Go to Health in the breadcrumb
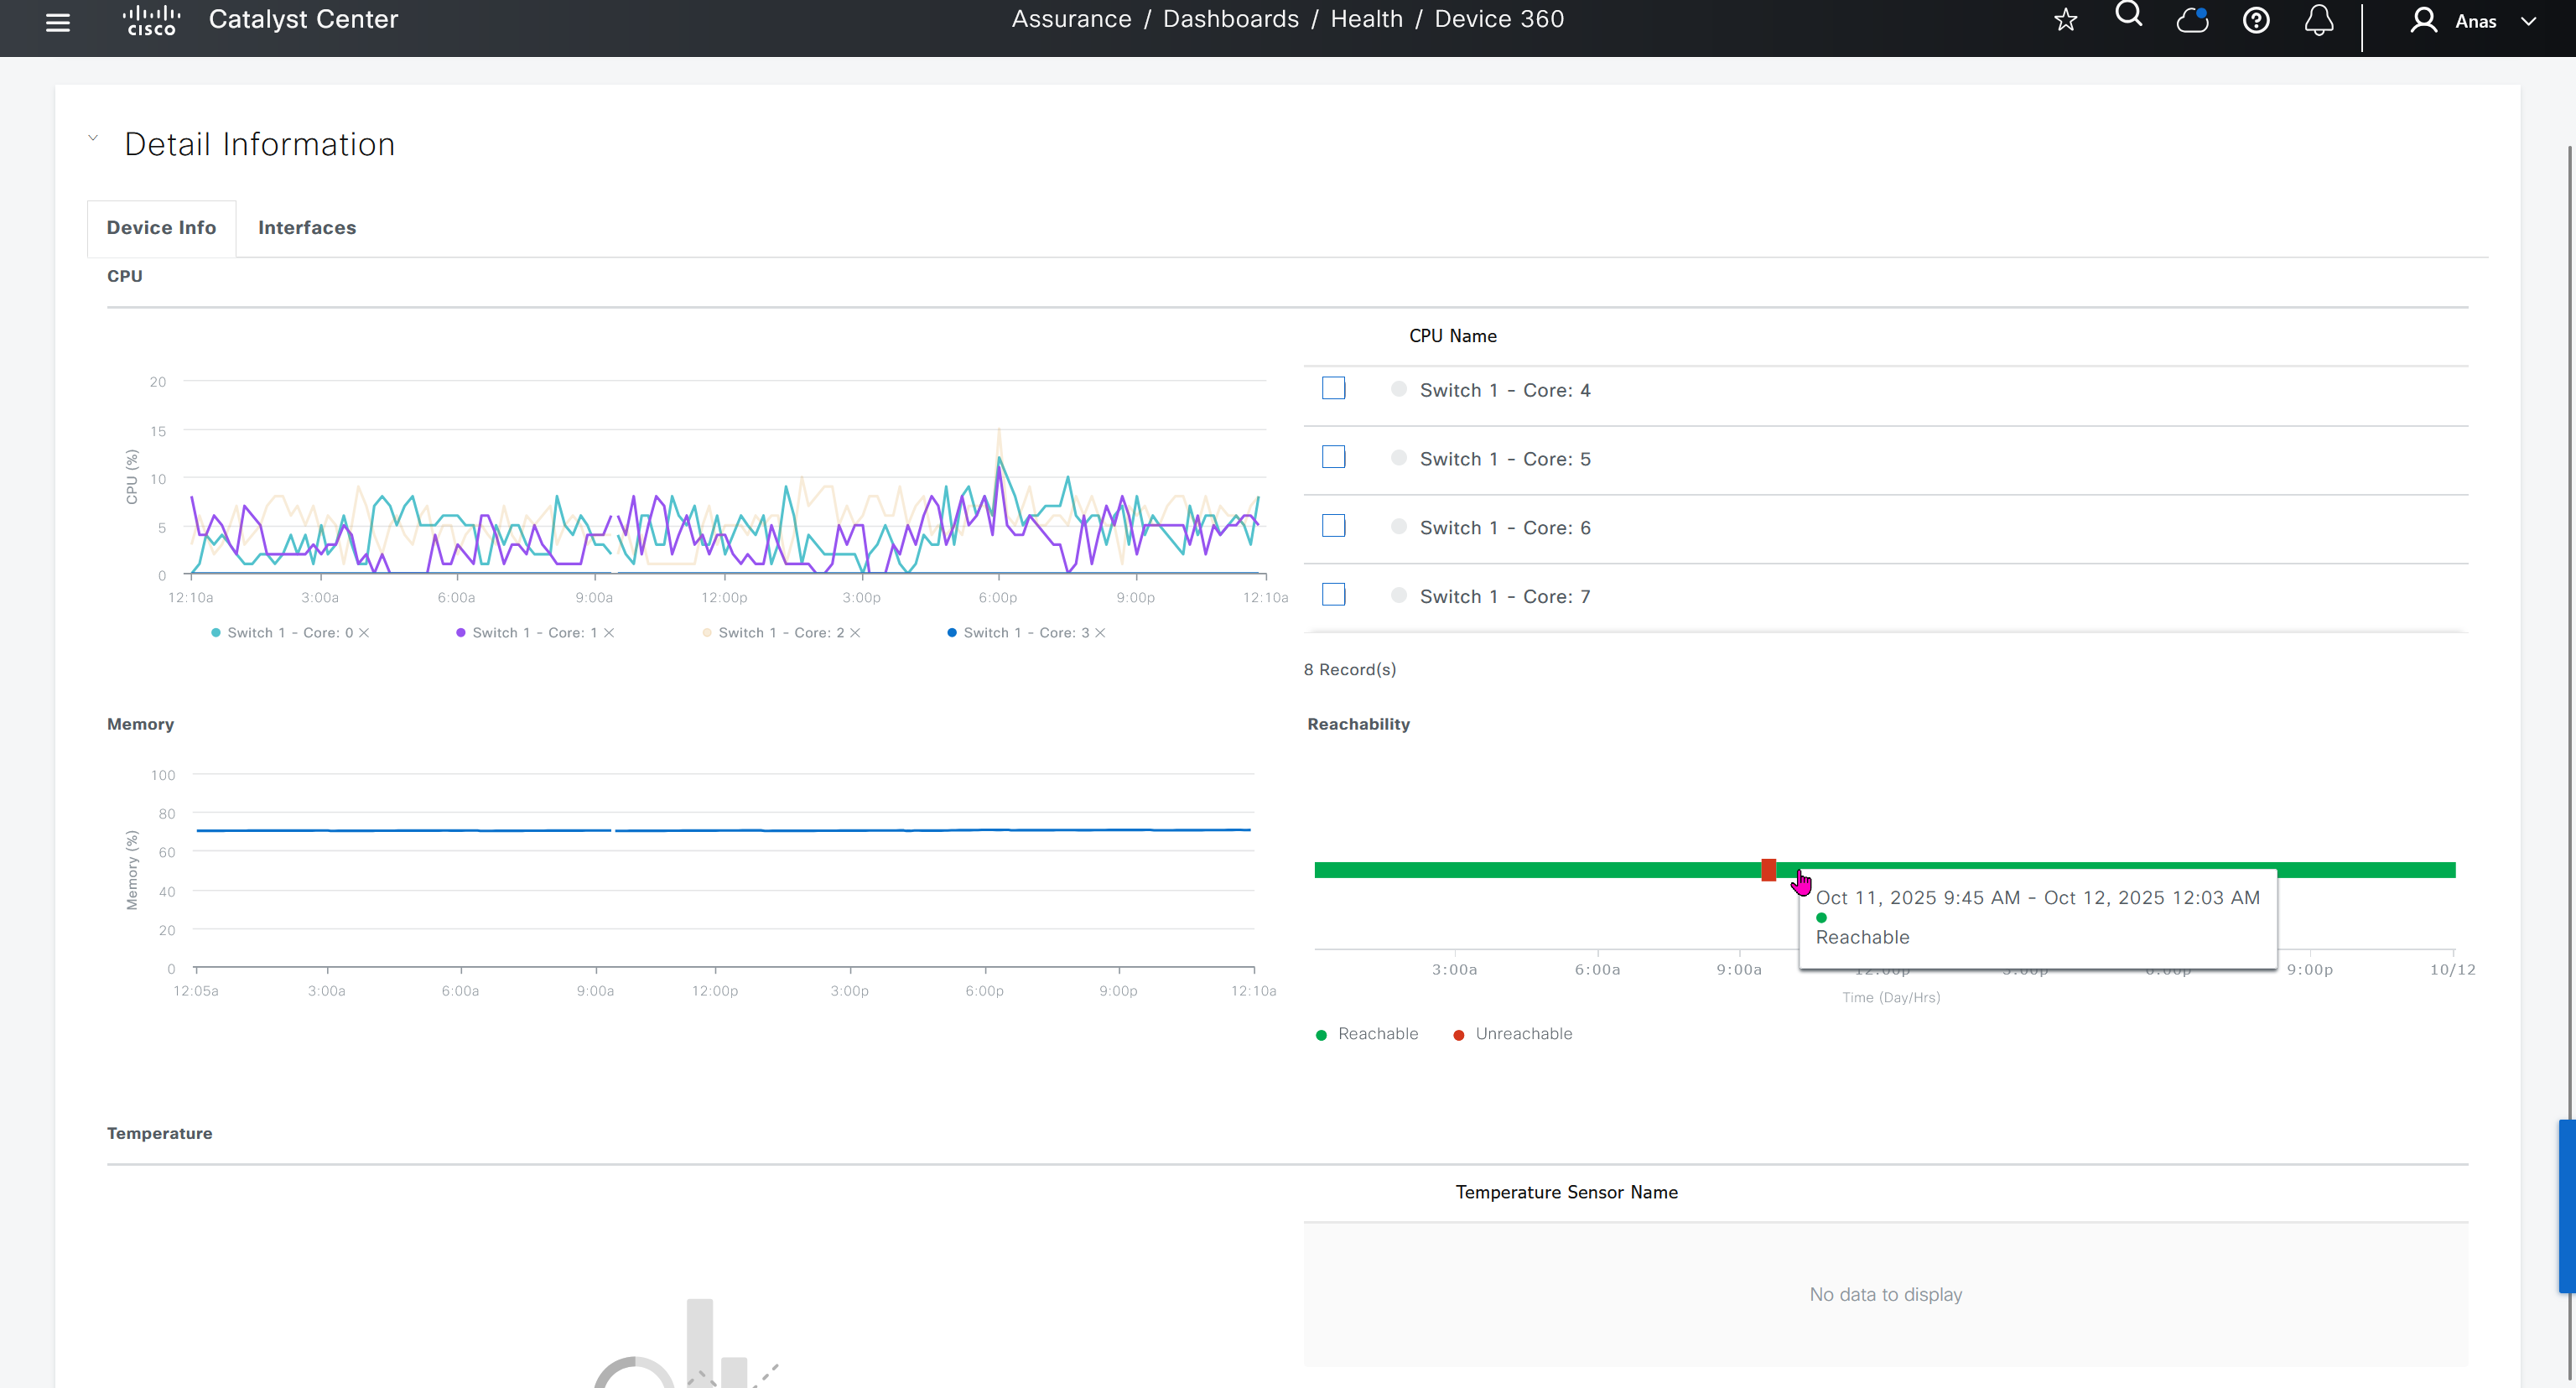Image resolution: width=2576 pixels, height=1388 pixels. click(x=1366, y=19)
